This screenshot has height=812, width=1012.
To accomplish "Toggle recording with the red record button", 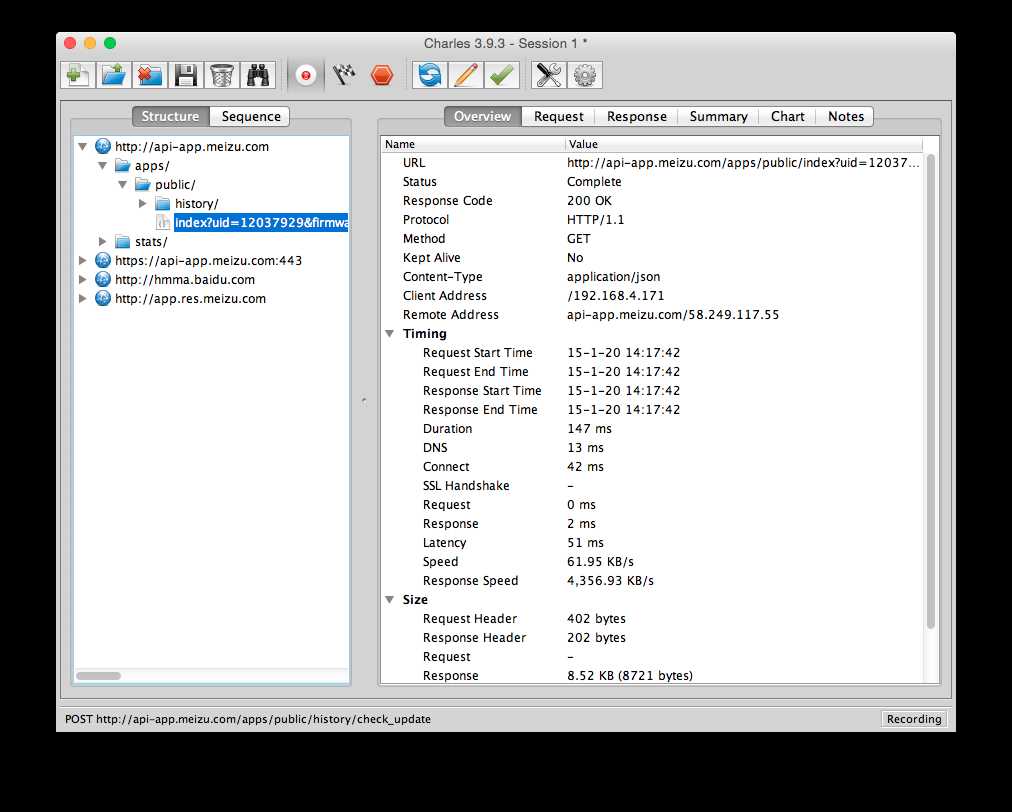I will pos(306,75).
